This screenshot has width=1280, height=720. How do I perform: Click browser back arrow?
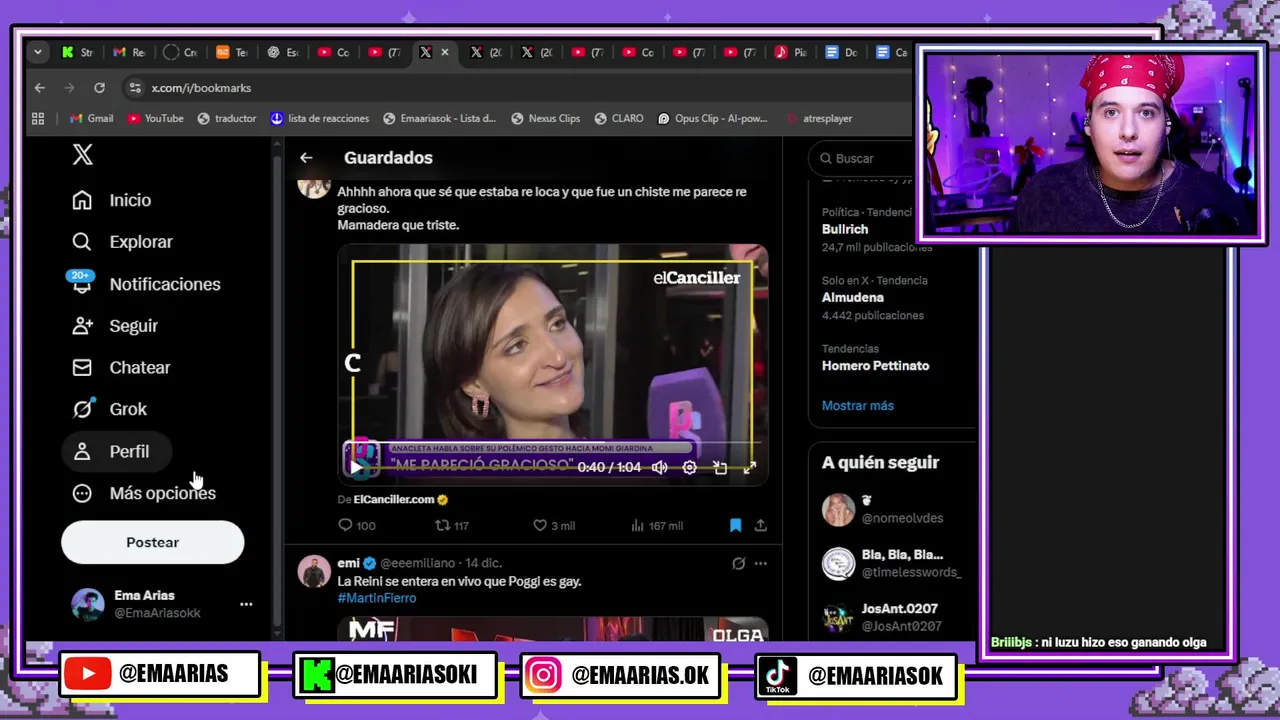[40, 88]
